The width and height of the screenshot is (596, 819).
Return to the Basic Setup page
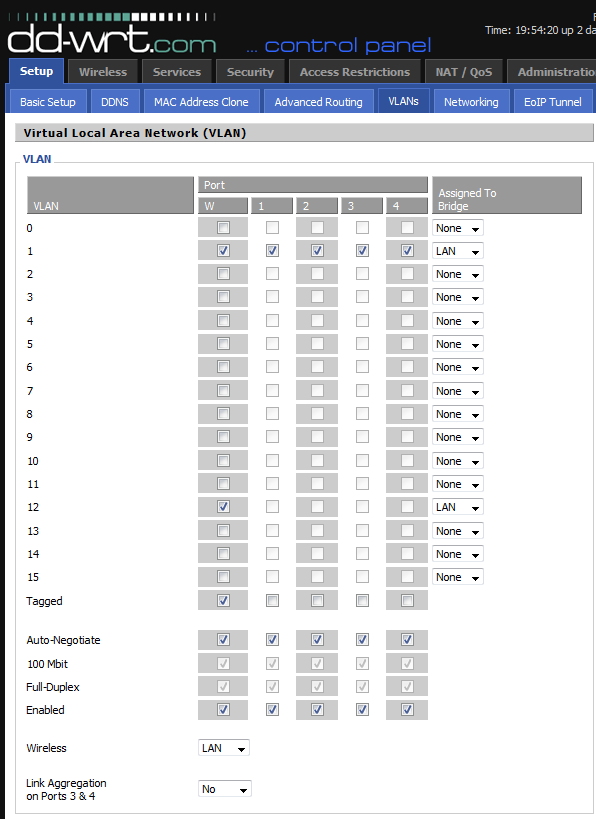tap(46, 100)
